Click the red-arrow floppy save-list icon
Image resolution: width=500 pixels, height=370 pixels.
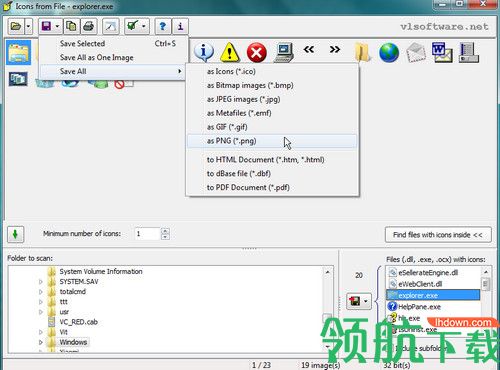pos(355,301)
